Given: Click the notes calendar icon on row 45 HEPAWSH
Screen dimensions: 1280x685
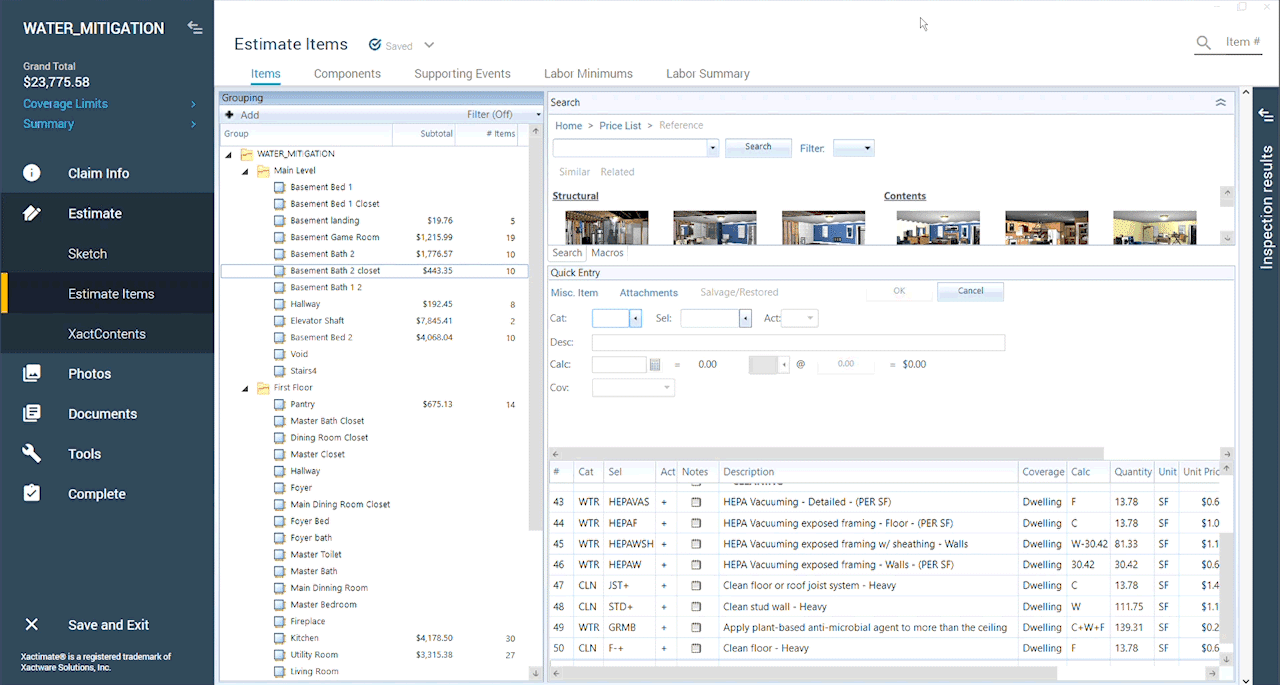Looking at the screenshot, I should tap(695, 543).
